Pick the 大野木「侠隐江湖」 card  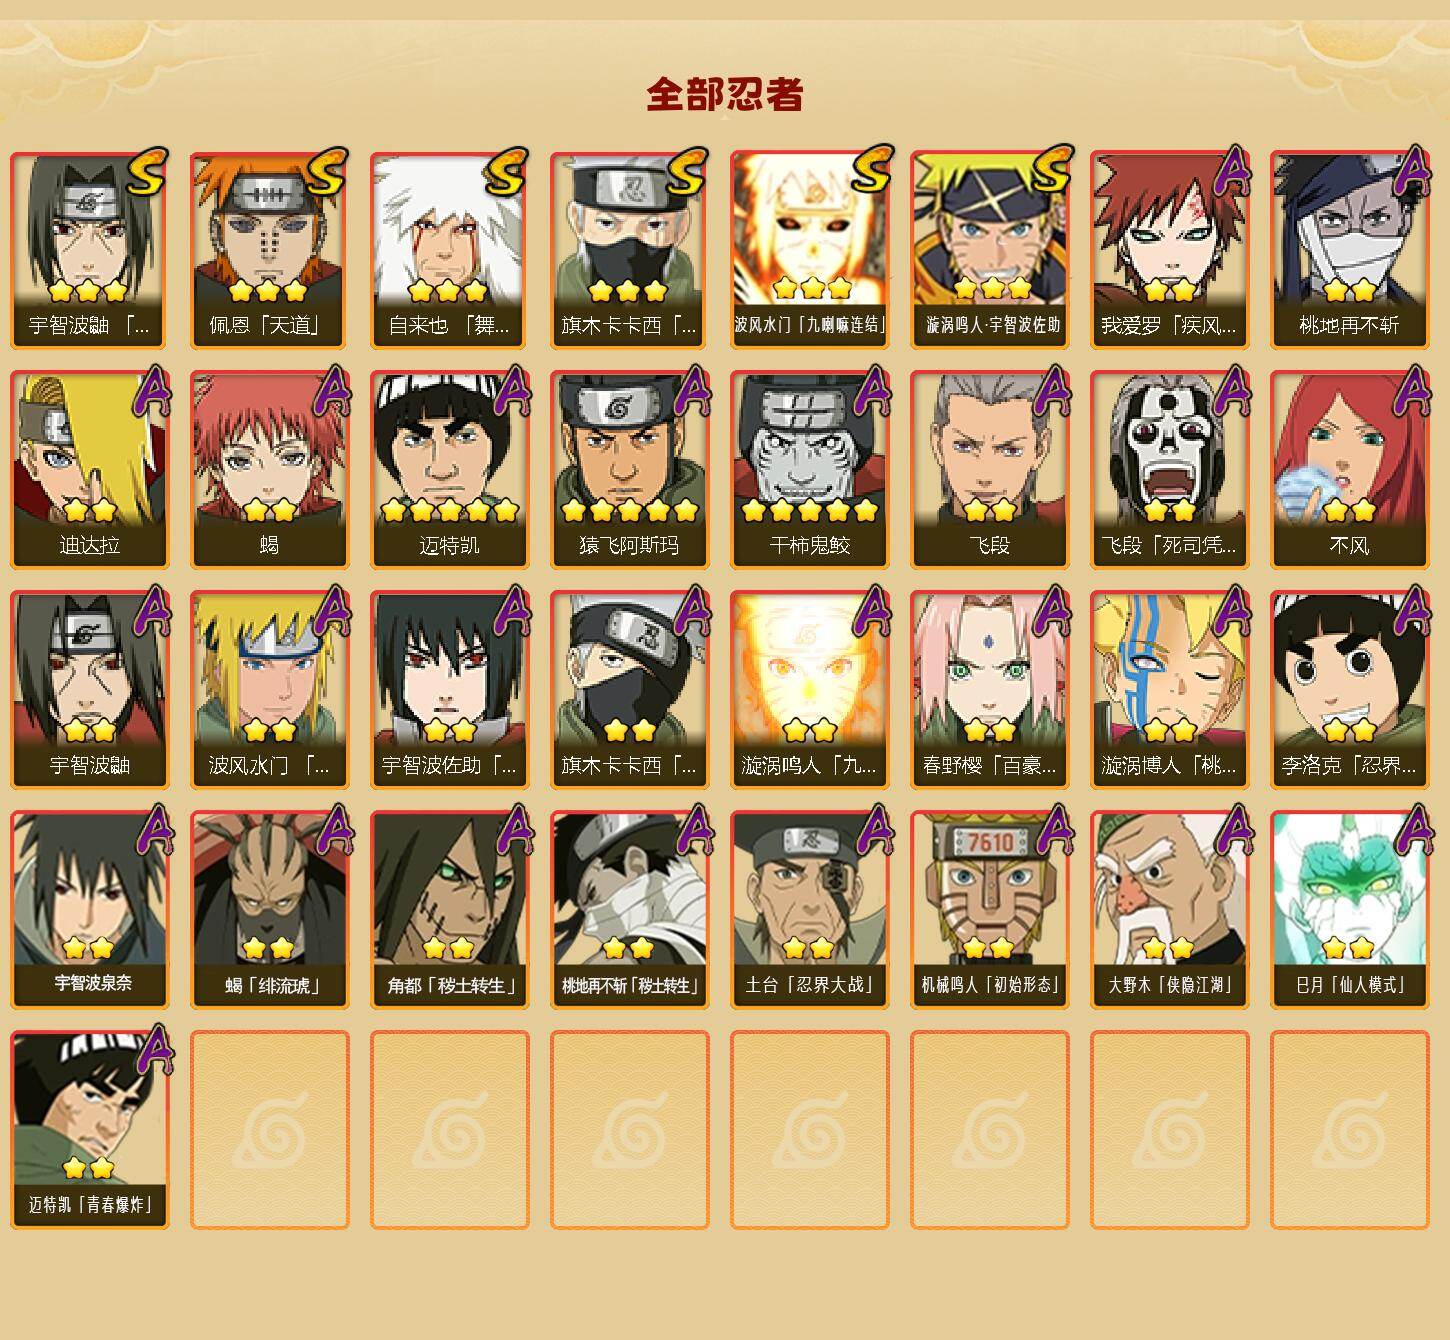pos(1170,910)
